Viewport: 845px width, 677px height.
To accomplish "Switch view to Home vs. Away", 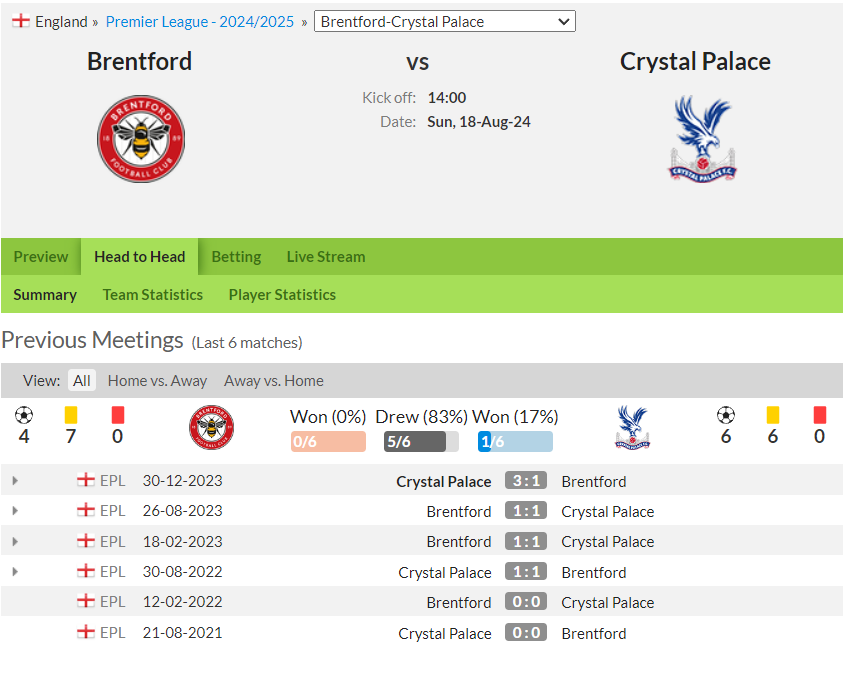I will point(157,381).
